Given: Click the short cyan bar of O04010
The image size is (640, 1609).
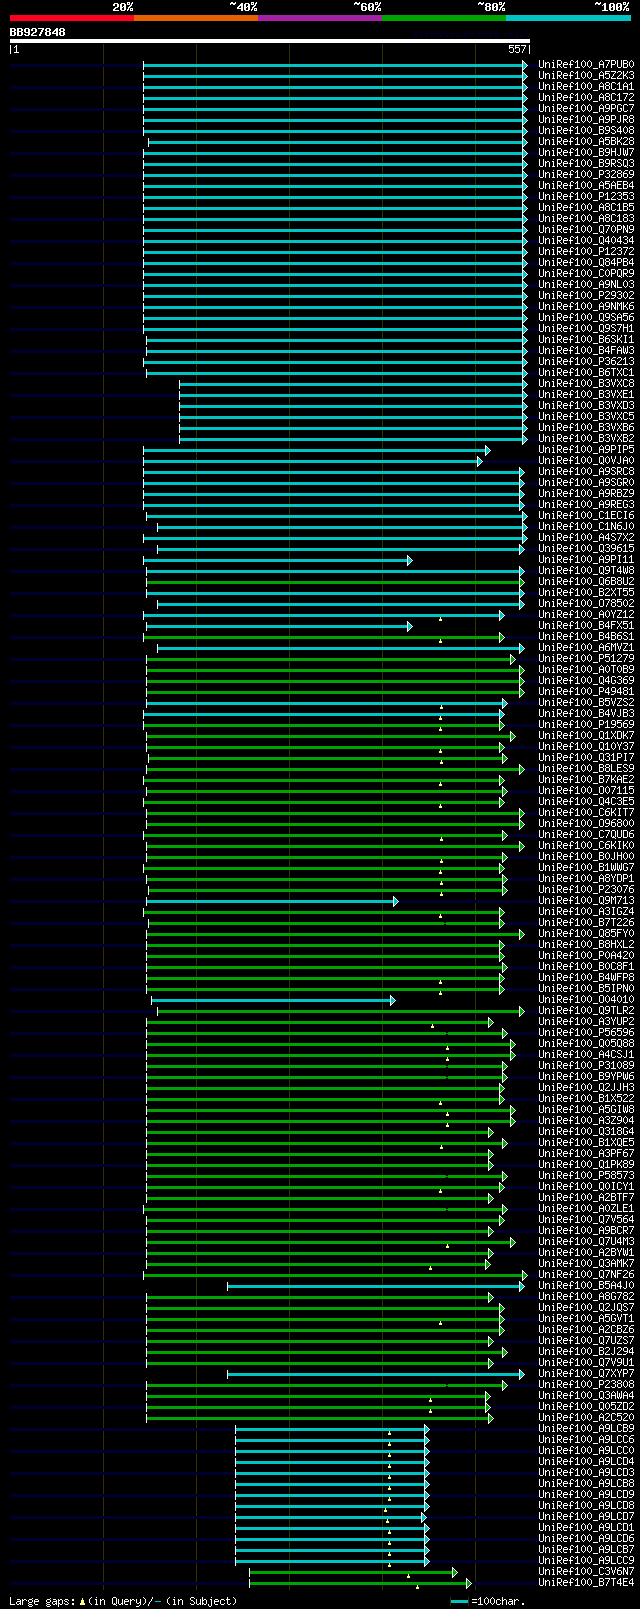Looking at the screenshot, I should click(273, 1000).
